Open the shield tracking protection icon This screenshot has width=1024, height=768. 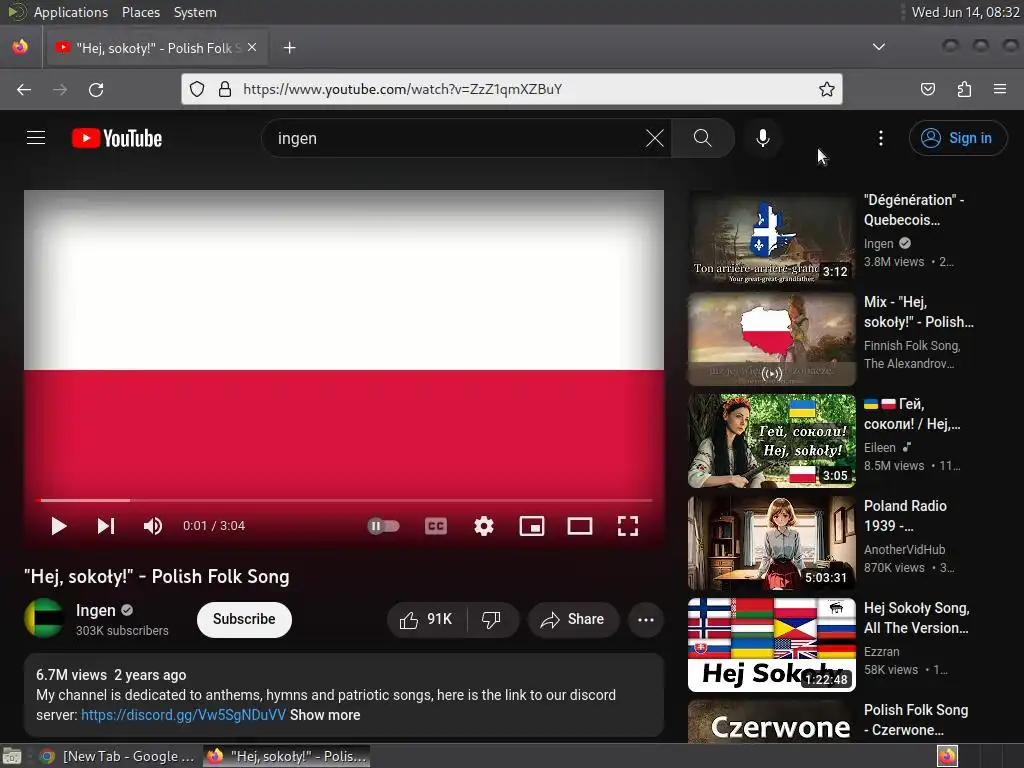point(197,89)
